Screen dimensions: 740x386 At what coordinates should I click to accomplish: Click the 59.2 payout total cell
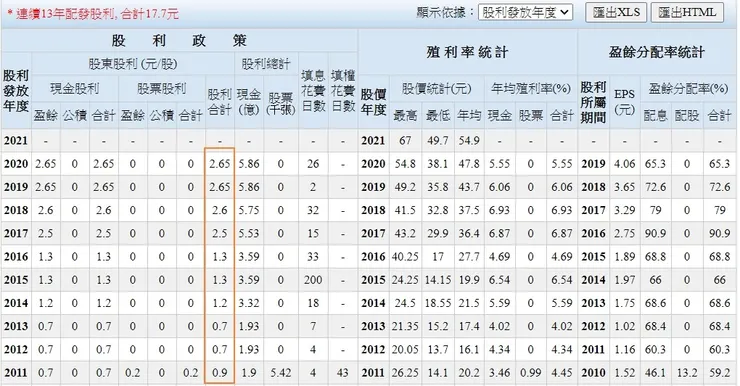click(719, 373)
